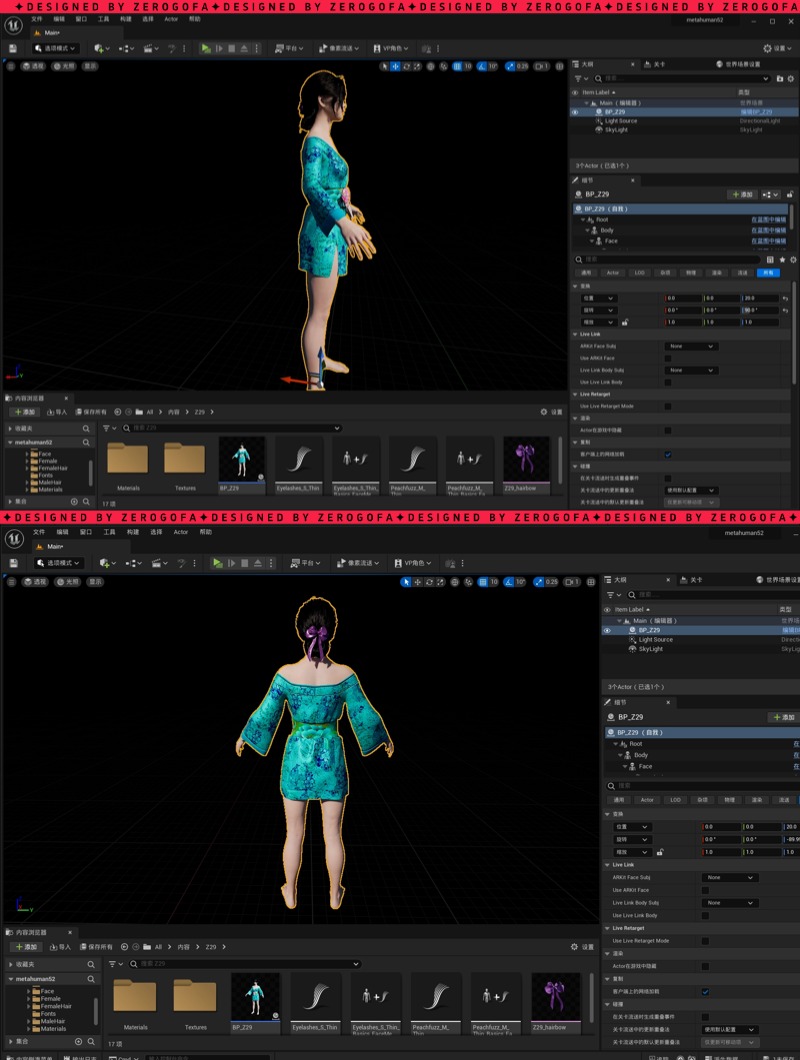Screen dimensions: 800x1060
Task: Open content browser 设置 gear in the bottom editor
Action: click(583, 946)
